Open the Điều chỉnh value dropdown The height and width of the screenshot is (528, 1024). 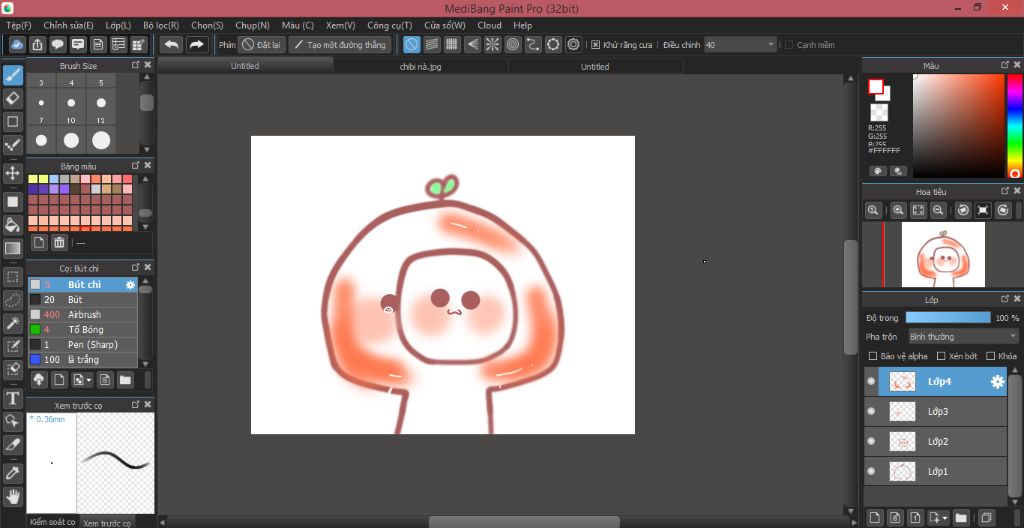click(740, 45)
